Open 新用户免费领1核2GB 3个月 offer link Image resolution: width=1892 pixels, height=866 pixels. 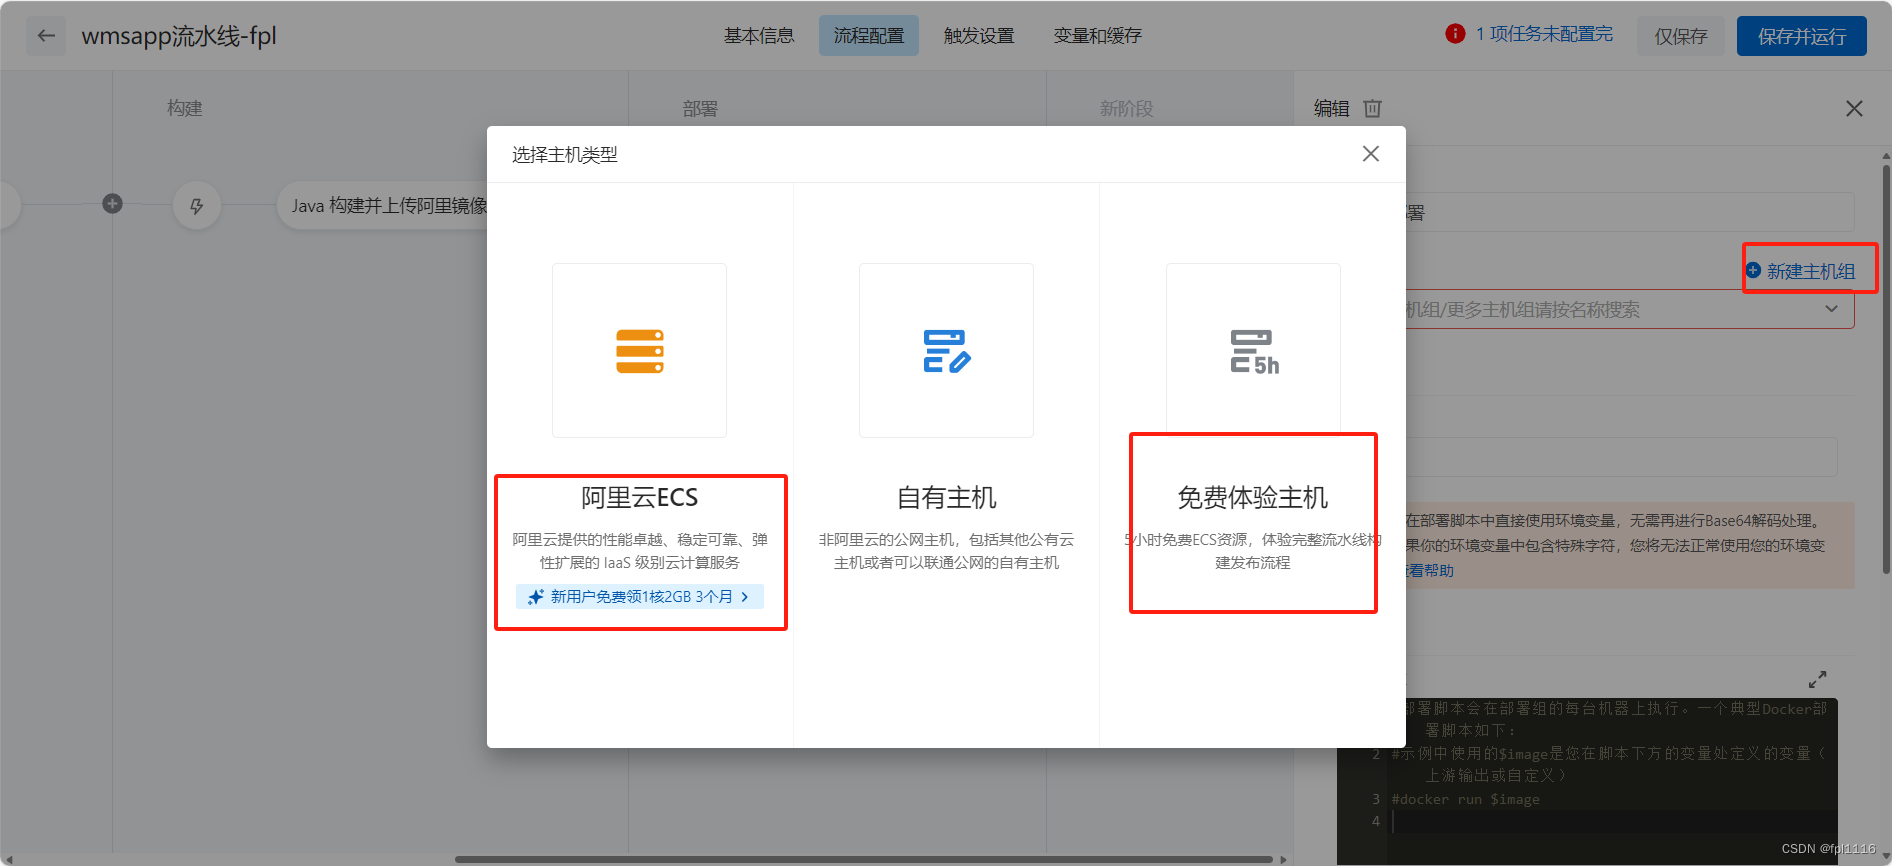point(640,596)
